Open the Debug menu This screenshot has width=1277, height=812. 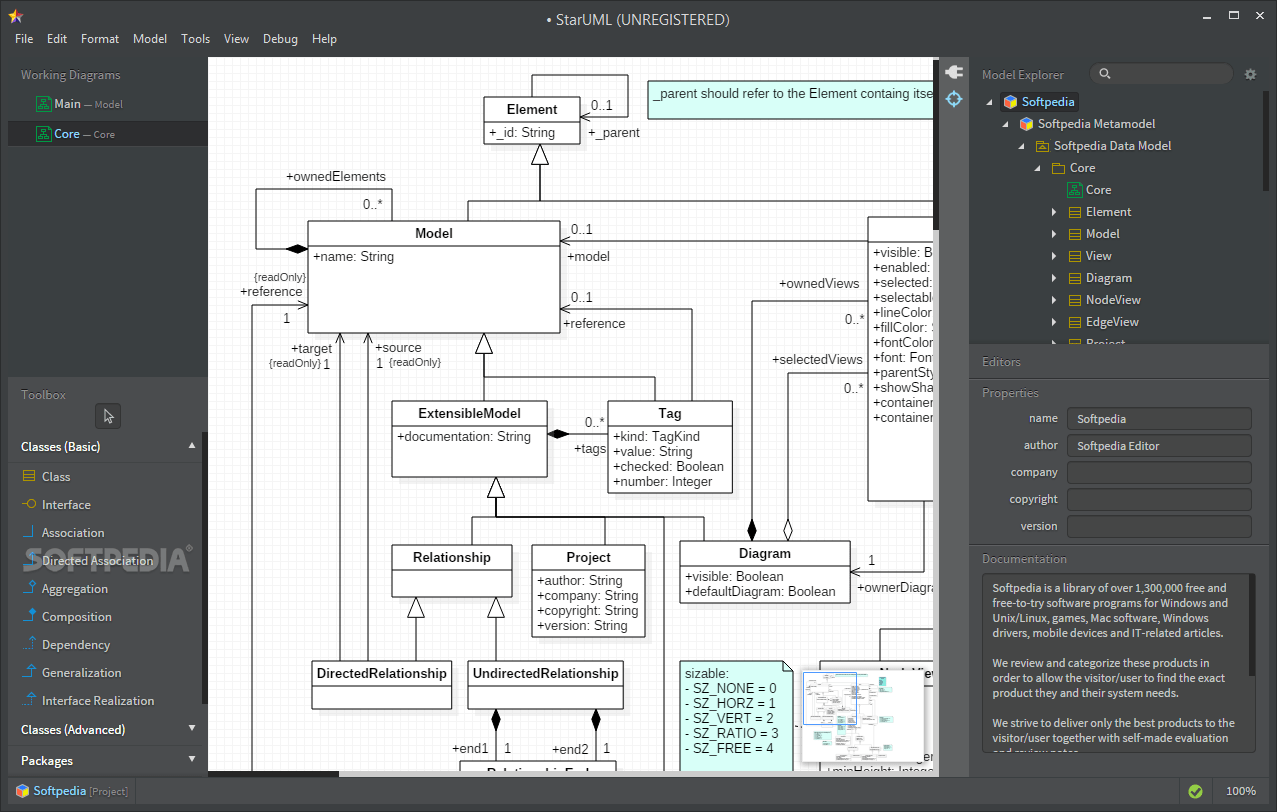pos(280,39)
